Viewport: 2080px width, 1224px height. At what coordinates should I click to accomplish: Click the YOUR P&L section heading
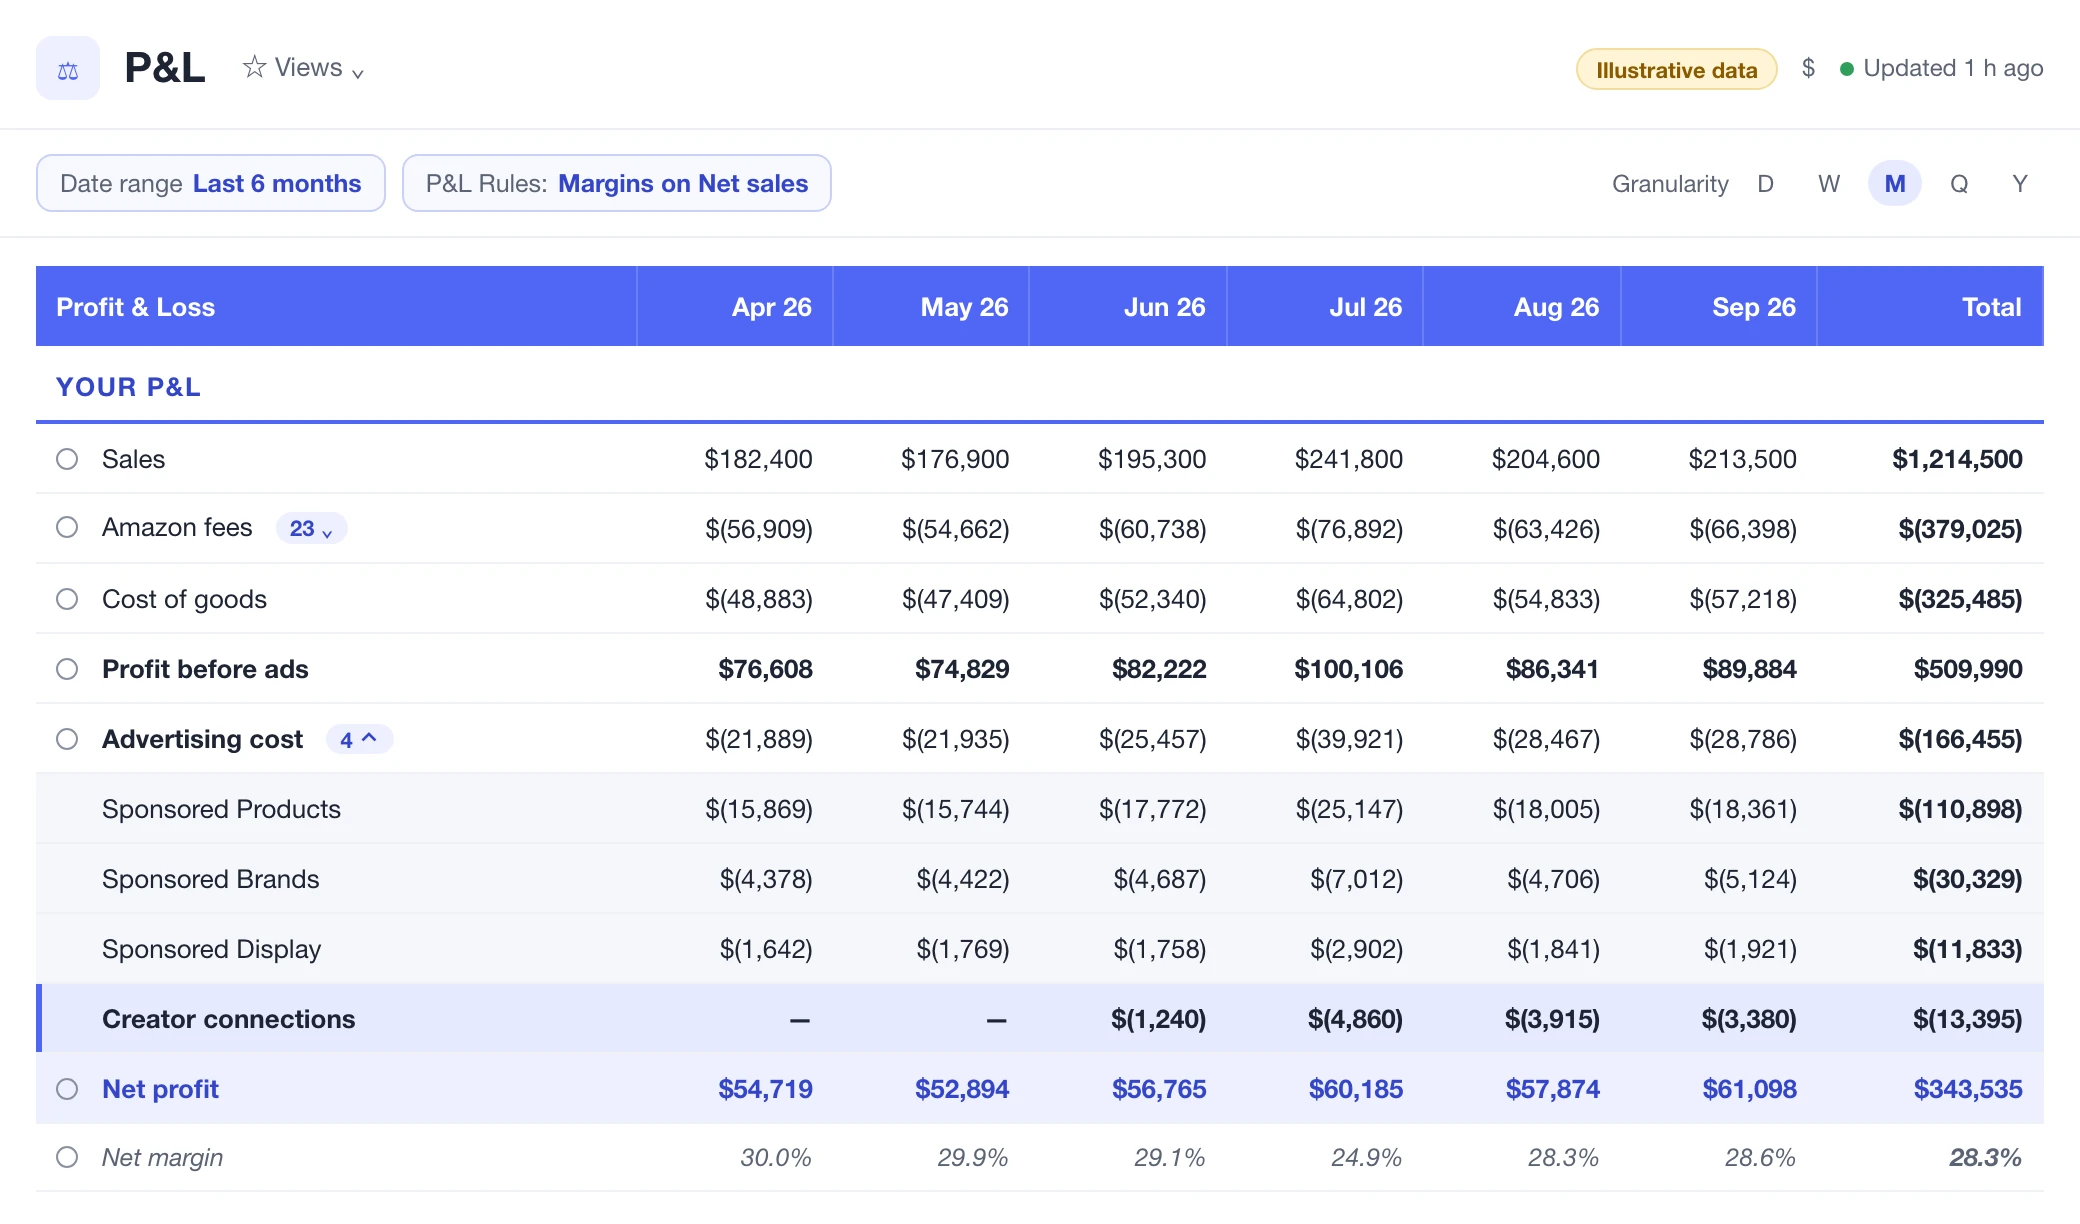point(128,387)
